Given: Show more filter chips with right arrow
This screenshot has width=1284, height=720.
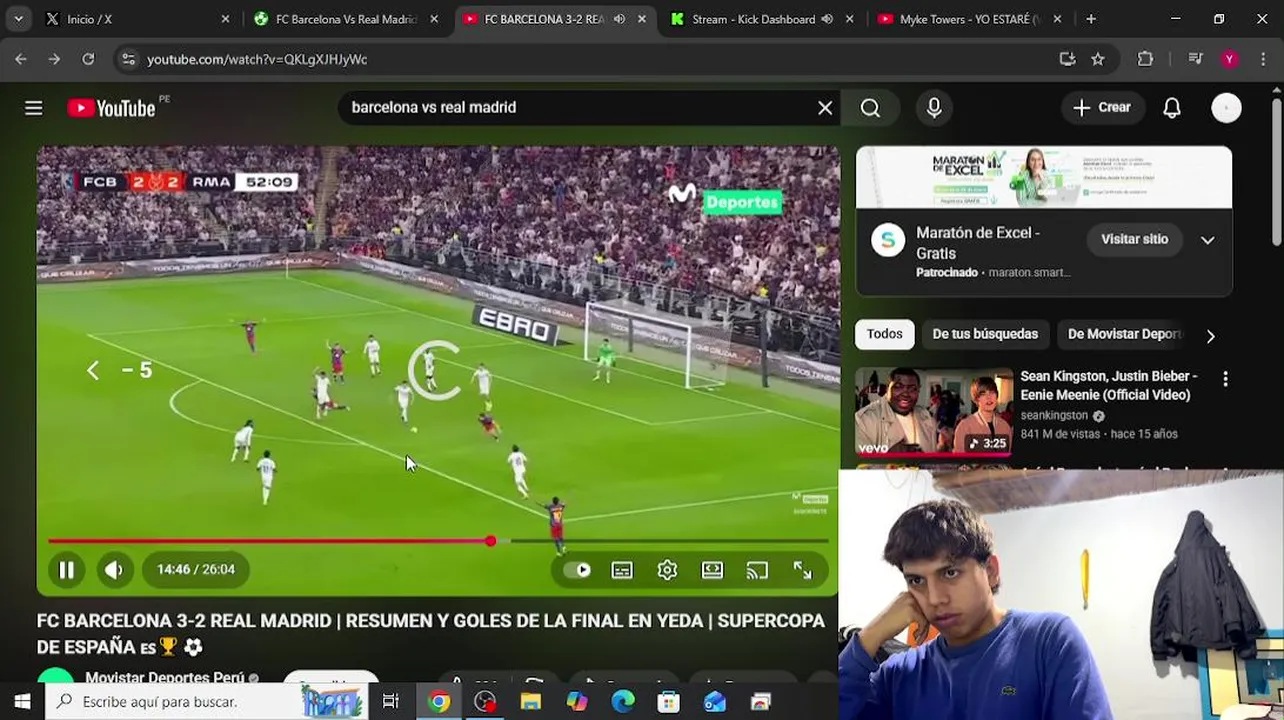Looking at the screenshot, I should (1210, 336).
